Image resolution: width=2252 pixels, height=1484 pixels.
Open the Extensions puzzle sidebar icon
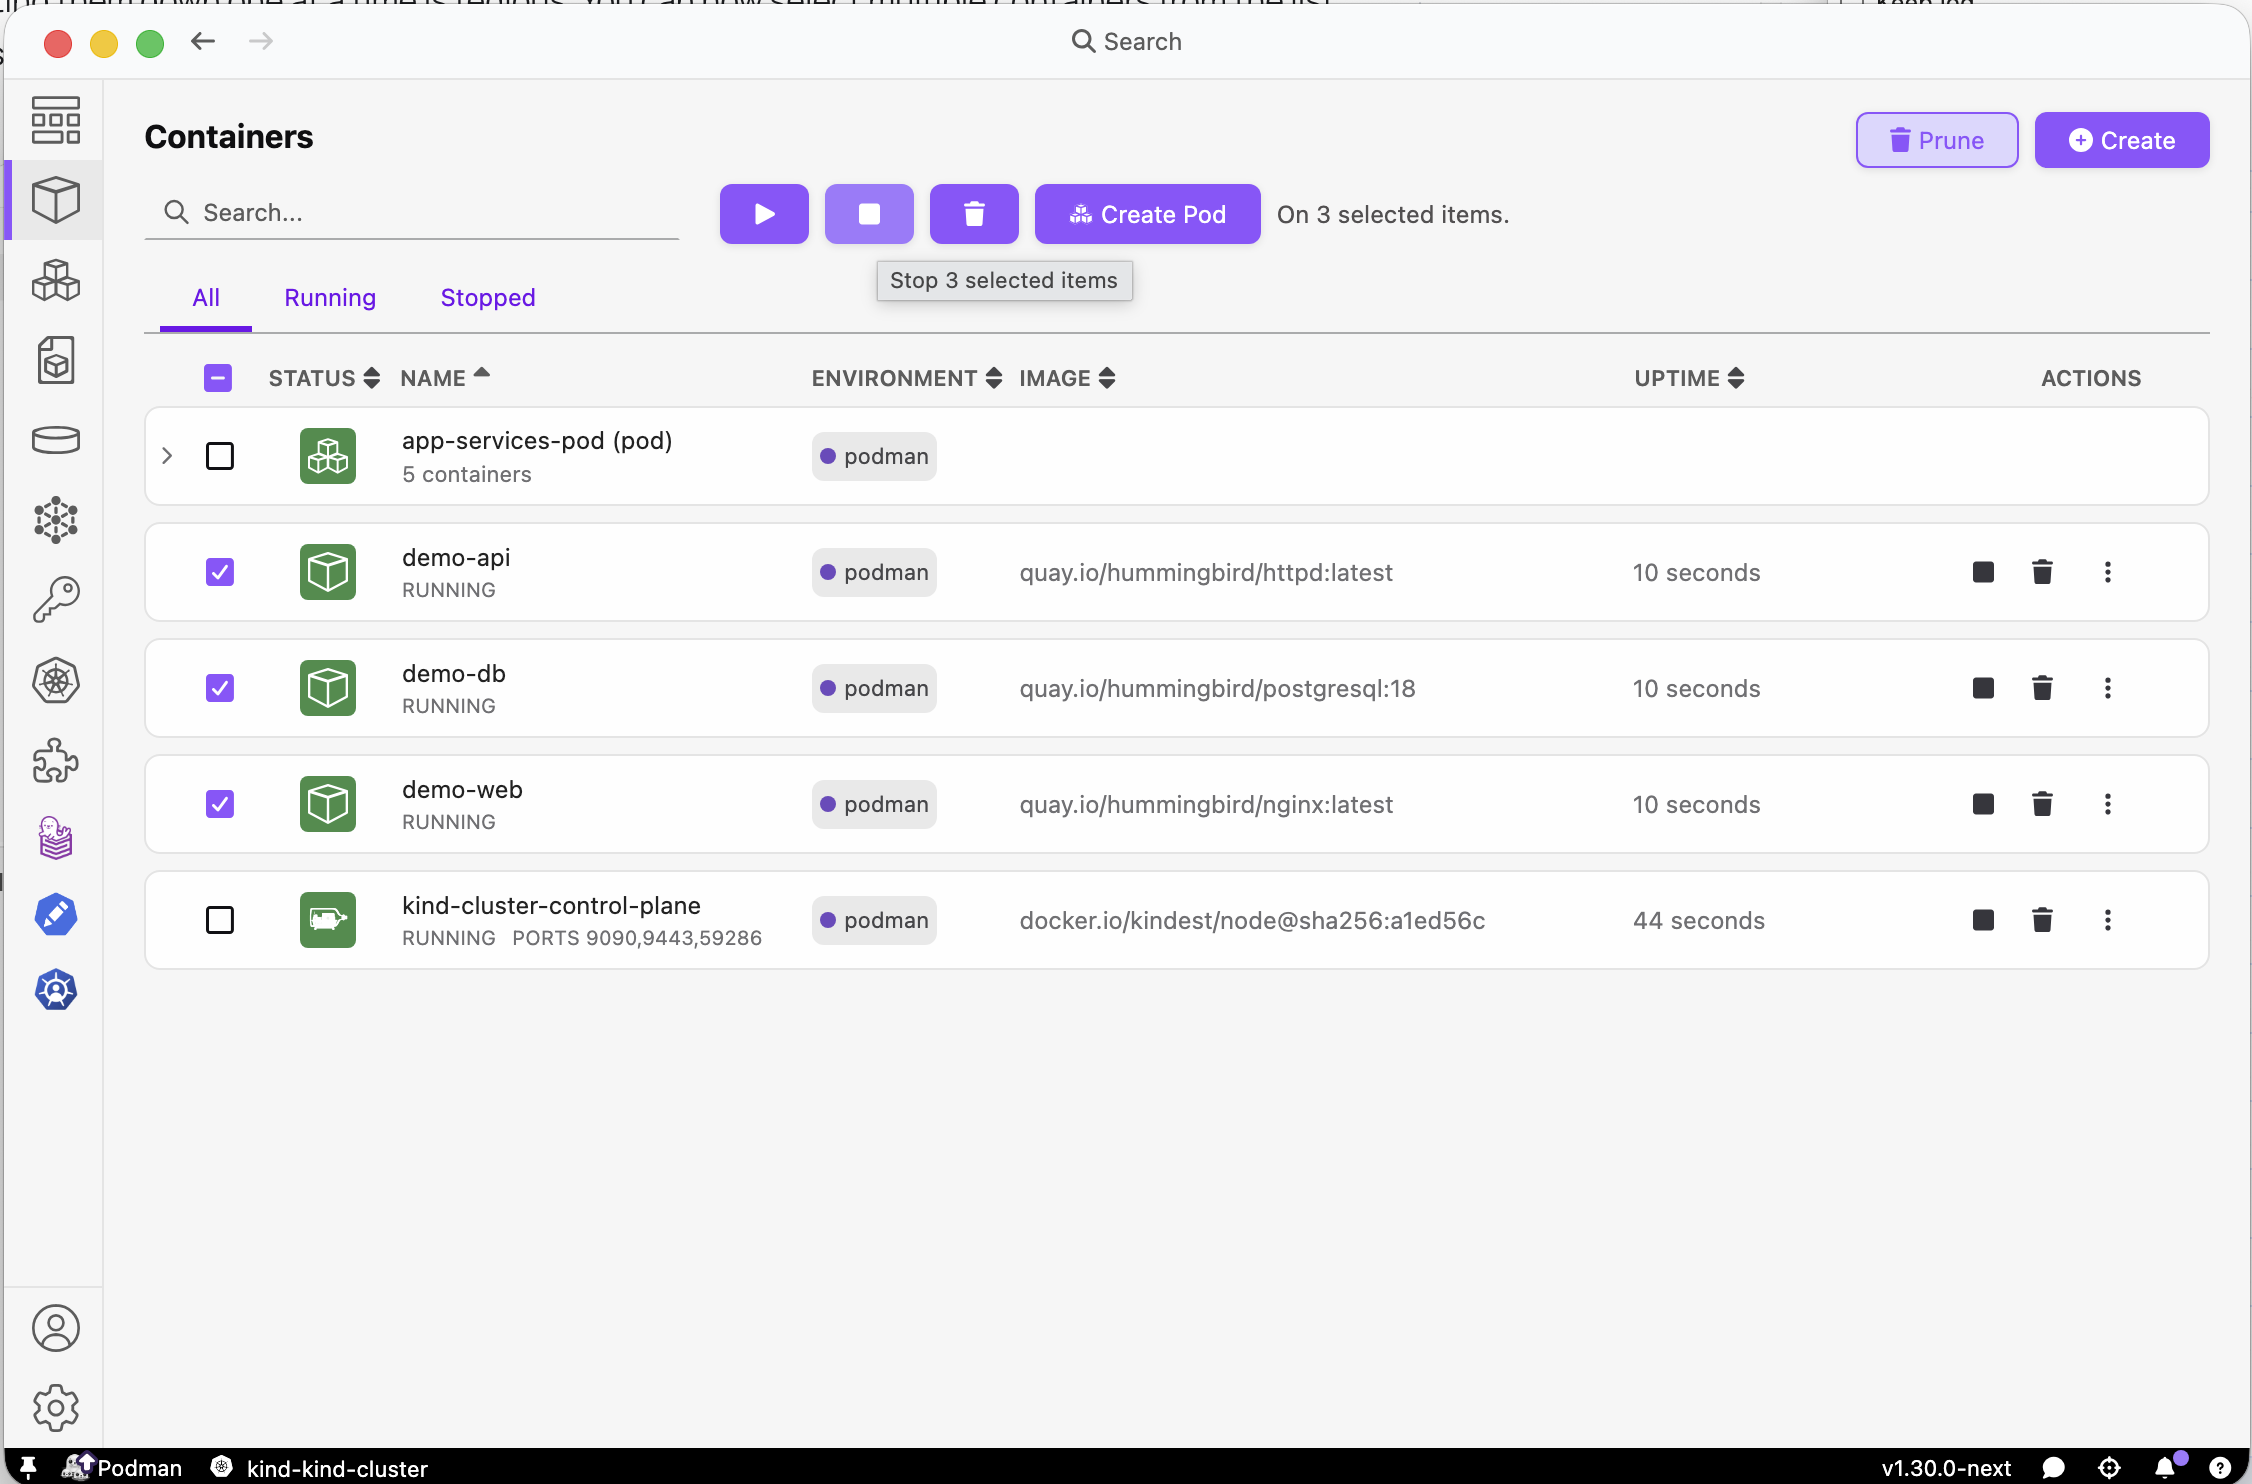(56, 761)
